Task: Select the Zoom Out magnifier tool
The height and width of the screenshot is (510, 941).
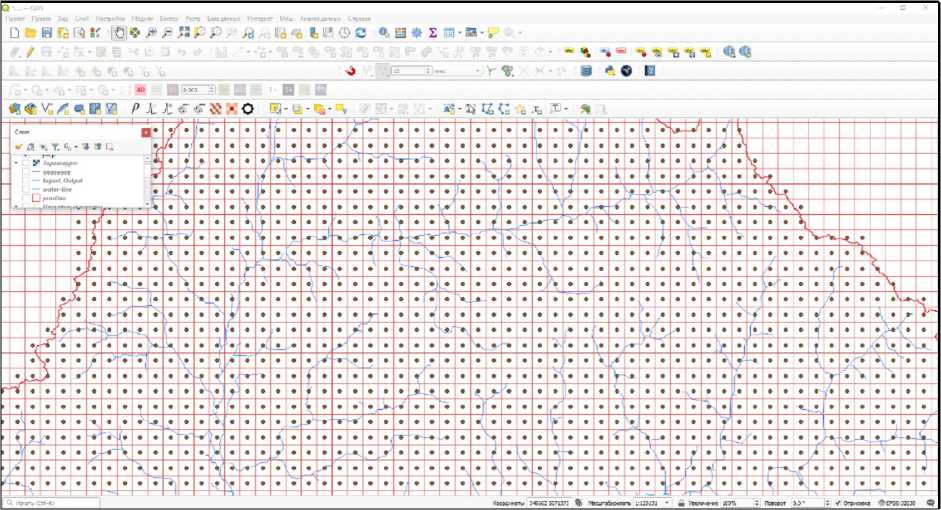Action: click(x=167, y=33)
